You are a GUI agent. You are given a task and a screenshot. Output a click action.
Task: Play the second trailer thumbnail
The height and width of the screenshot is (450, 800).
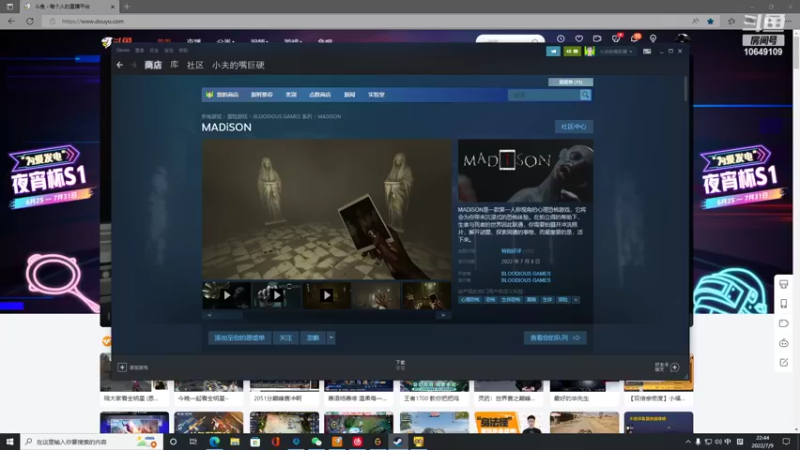(277, 295)
